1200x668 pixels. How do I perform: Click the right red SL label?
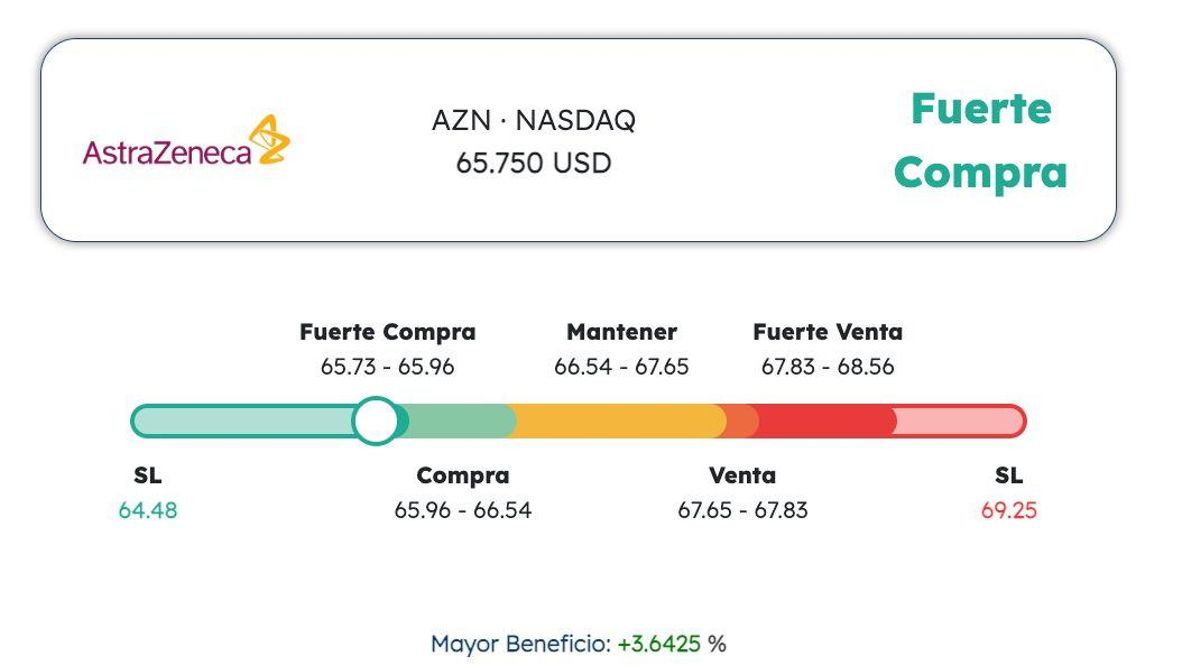coord(1008,476)
